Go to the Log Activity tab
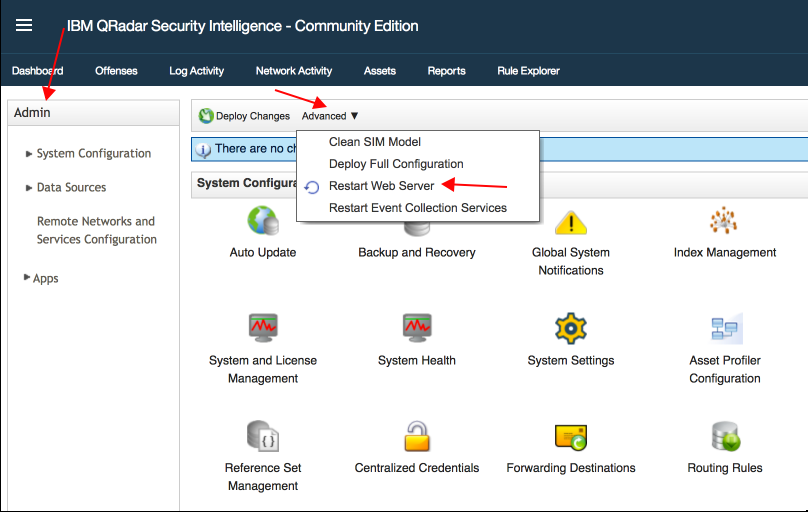Viewport: 808px width, 512px height. pyautogui.click(x=196, y=71)
